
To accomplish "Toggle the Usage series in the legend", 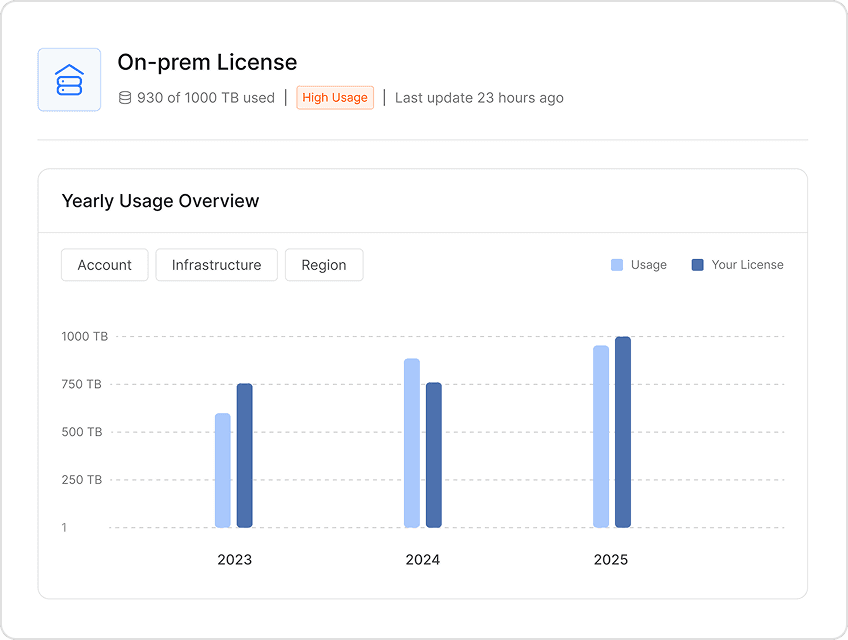I will pos(639,264).
